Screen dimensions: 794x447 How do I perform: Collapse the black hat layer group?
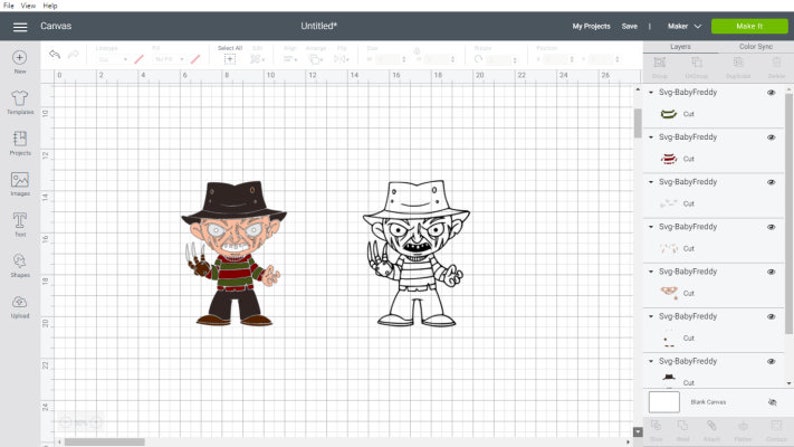(x=651, y=361)
